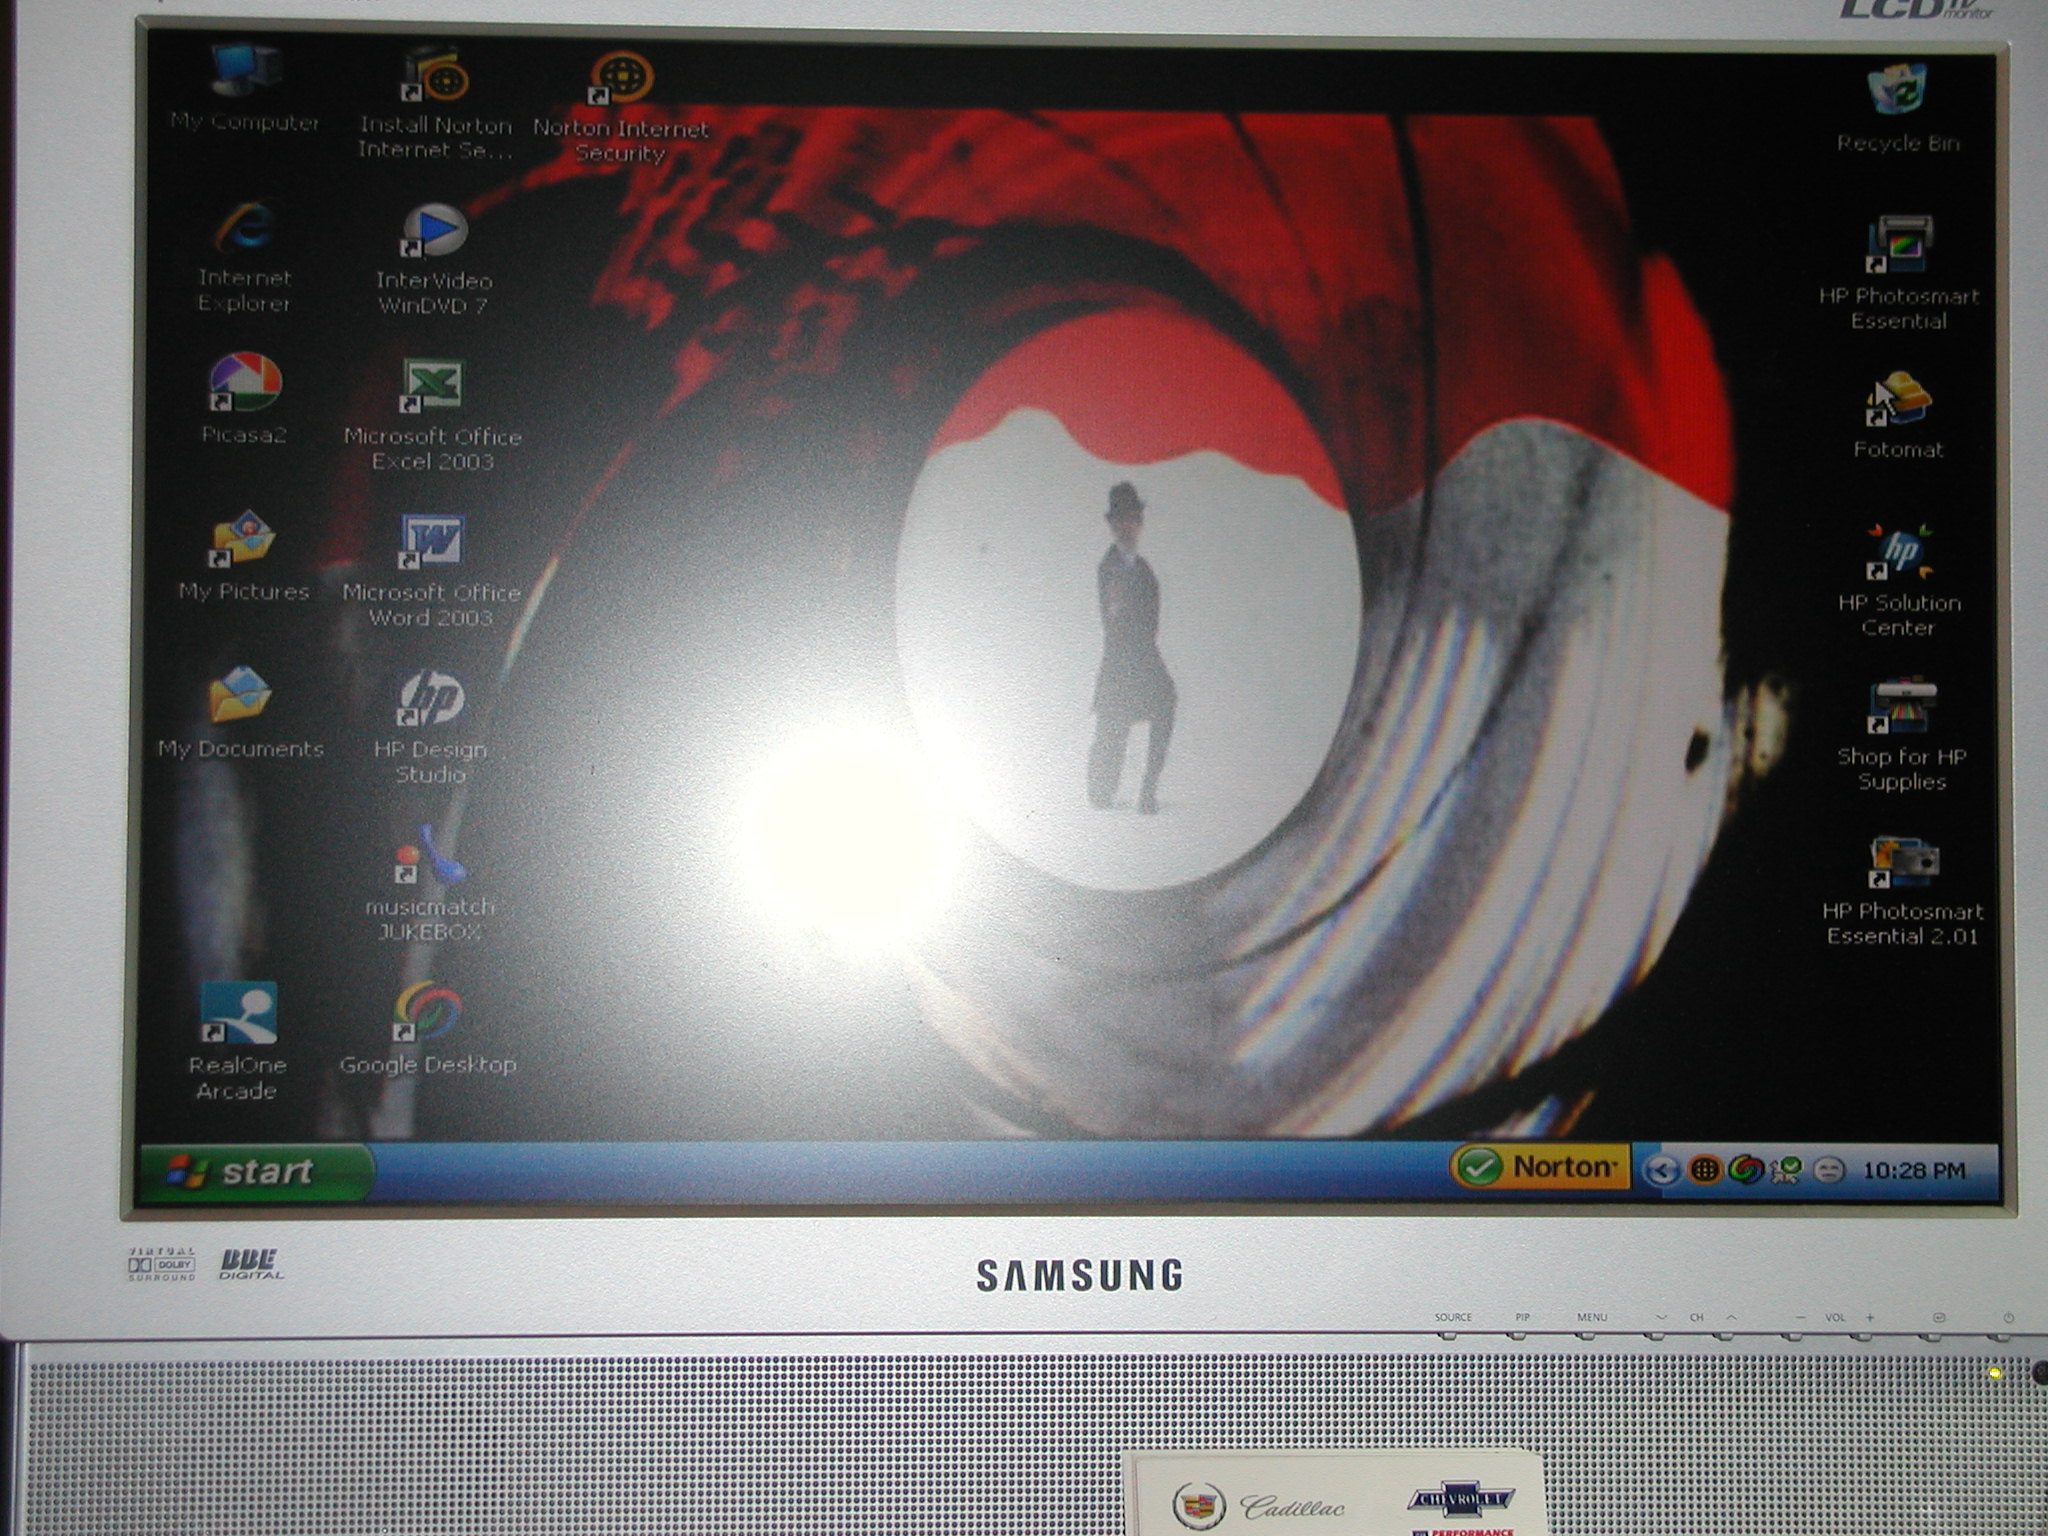Image resolution: width=2048 pixels, height=1536 pixels.
Task: Expand hidden tray icons with arrow
Action: pos(1662,1170)
